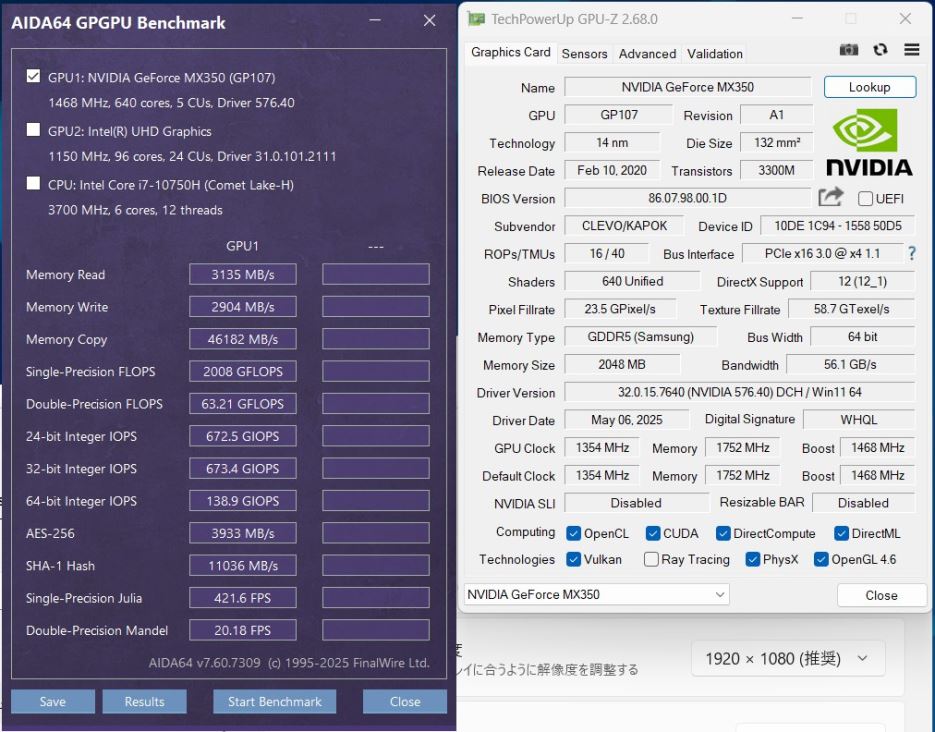Toggle the UEFI checkbox
The height and width of the screenshot is (732, 935).
(x=865, y=199)
